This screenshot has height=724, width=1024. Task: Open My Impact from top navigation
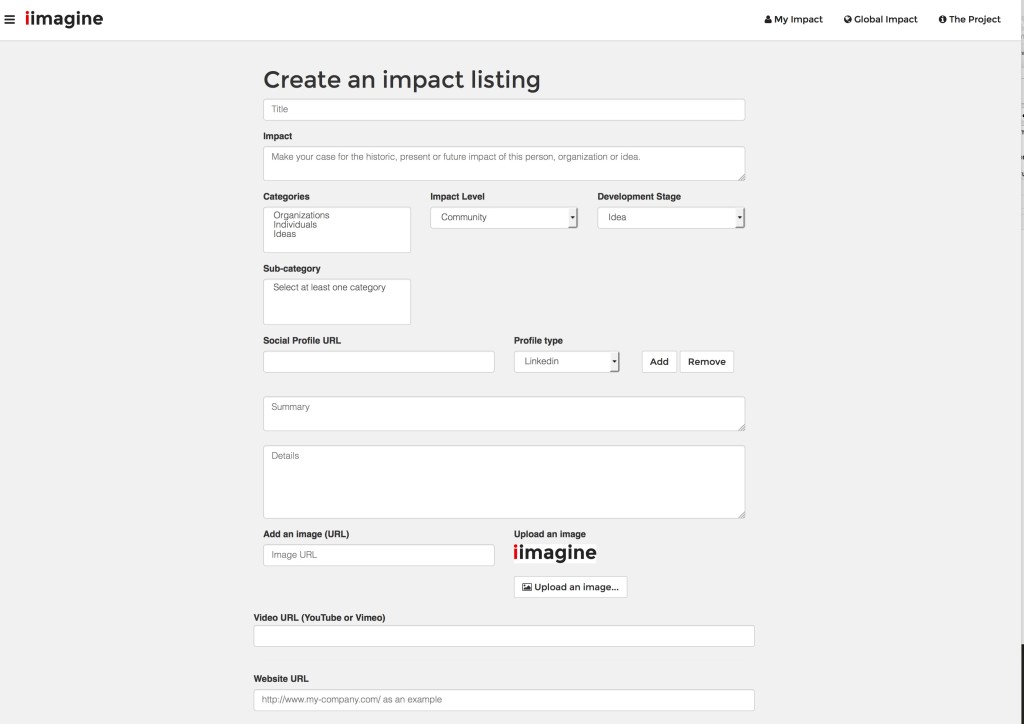(x=793, y=19)
